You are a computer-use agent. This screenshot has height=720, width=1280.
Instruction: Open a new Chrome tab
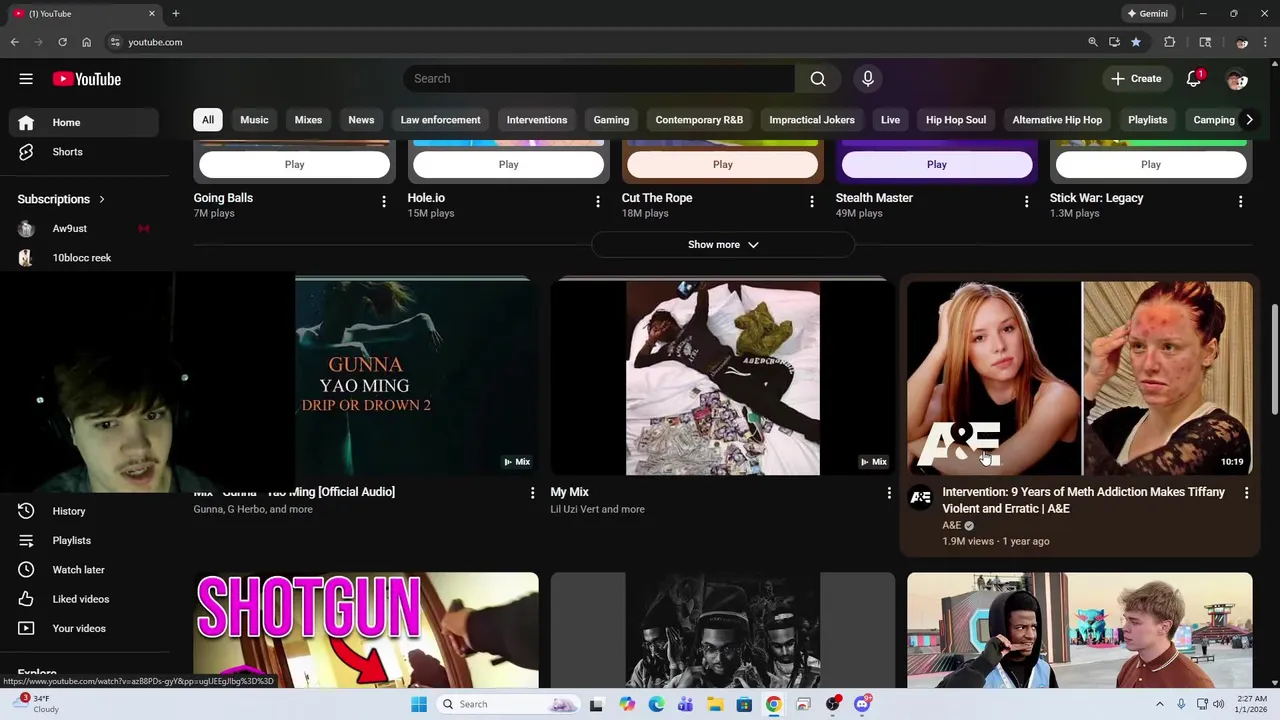click(176, 14)
